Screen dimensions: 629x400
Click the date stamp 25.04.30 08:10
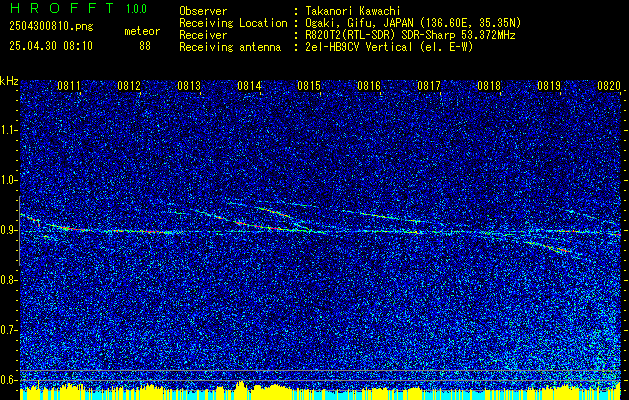click(51, 46)
